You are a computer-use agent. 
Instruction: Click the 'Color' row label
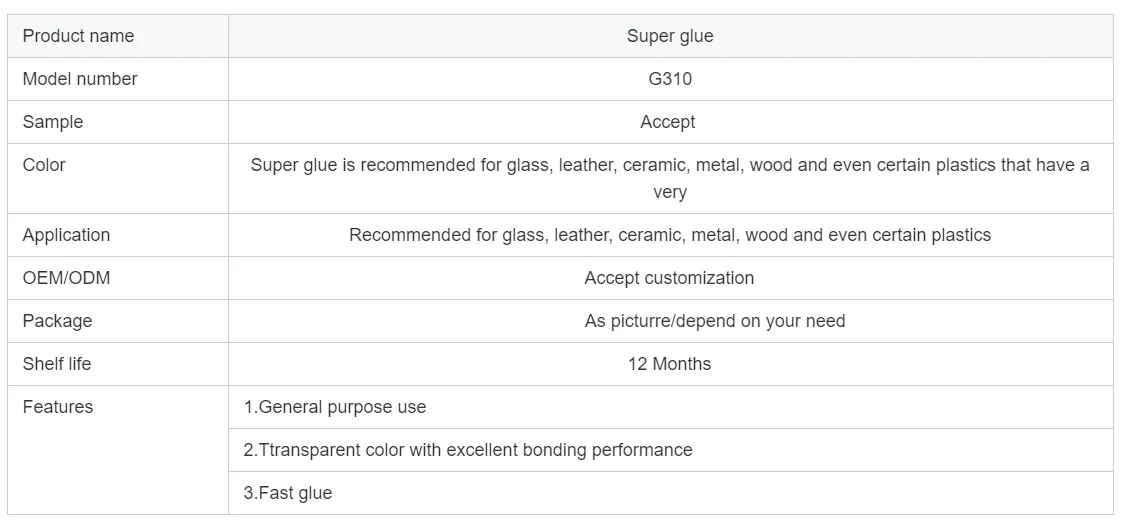tap(44, 165)
